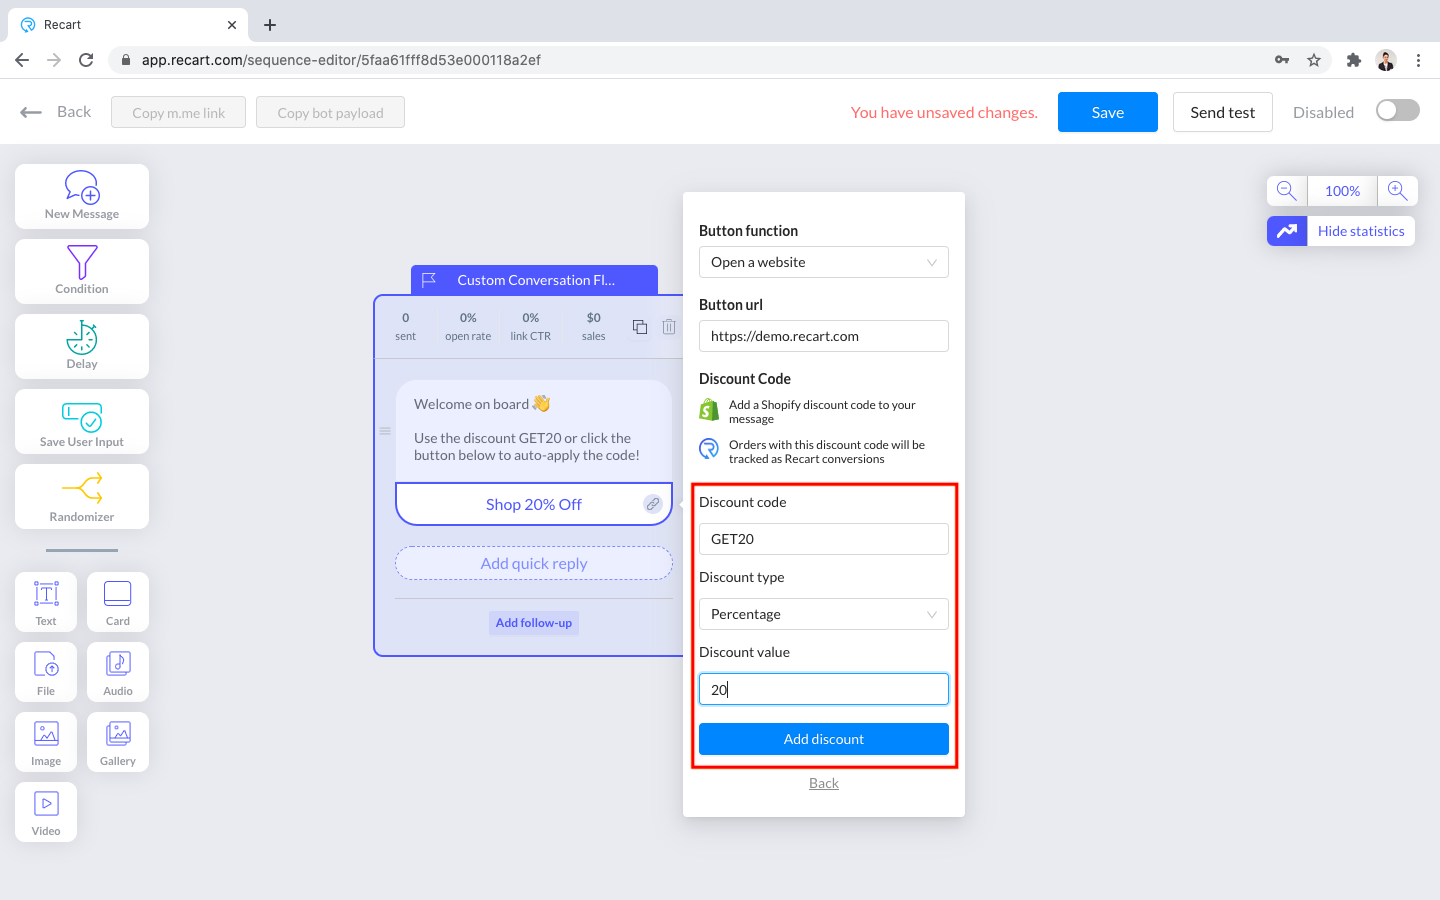Click the $0 sales statistic
1440x900 pixels.
coord(594,326)
